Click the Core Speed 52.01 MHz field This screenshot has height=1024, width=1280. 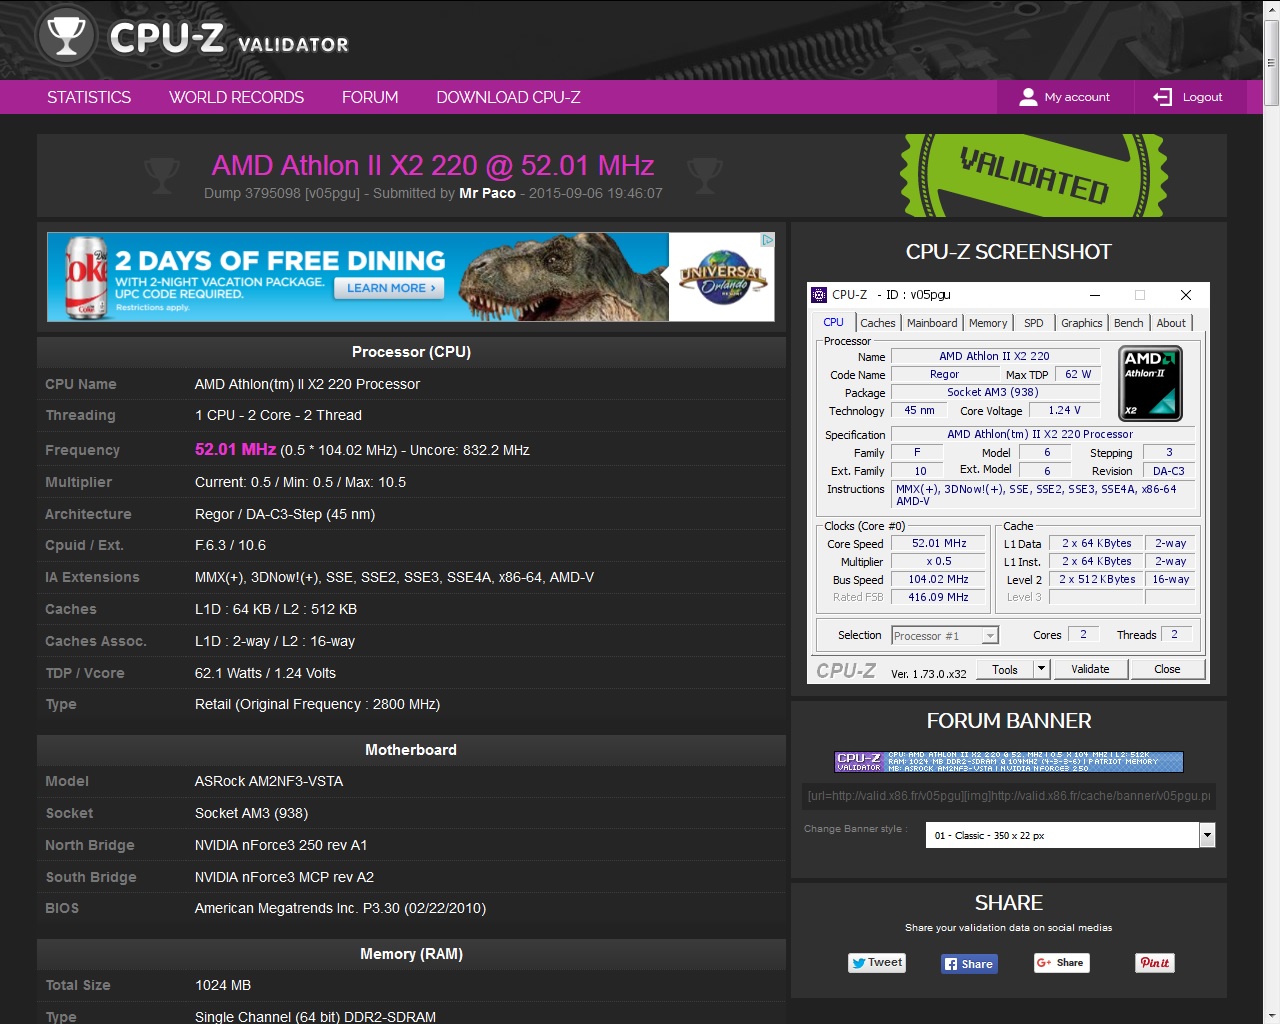coord(939,543)
